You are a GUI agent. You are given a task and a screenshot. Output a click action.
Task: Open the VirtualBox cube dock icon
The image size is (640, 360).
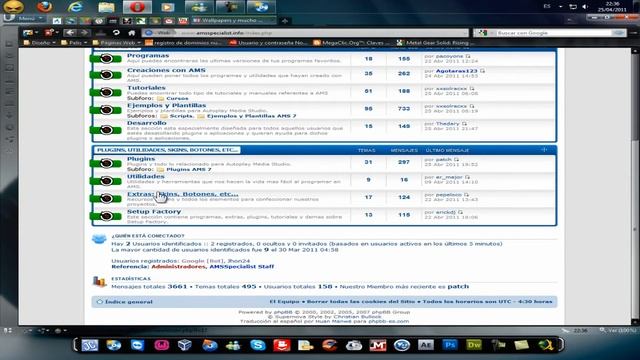(185, 345)
